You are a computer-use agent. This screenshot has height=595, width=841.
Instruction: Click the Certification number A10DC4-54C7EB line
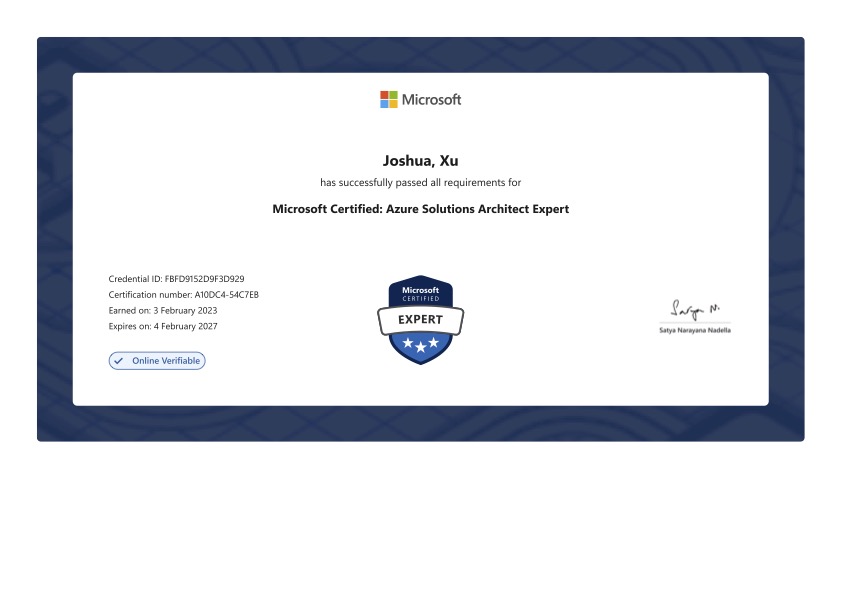183,295
